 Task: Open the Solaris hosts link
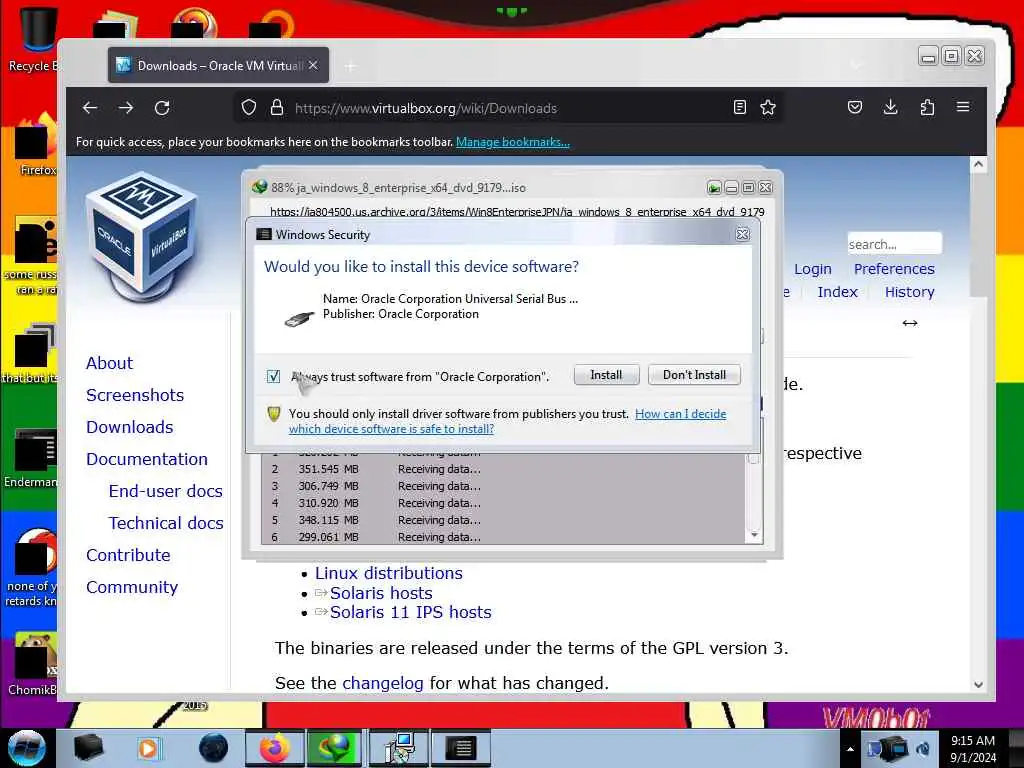click(381, 593)
